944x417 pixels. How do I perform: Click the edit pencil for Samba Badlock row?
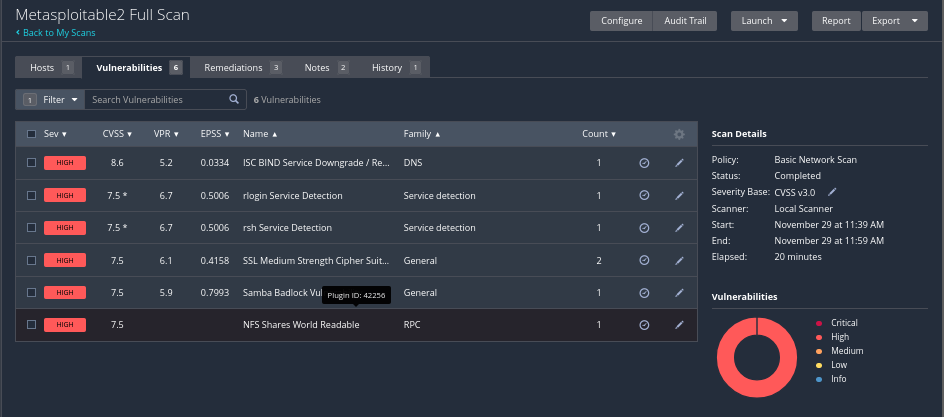679,293
